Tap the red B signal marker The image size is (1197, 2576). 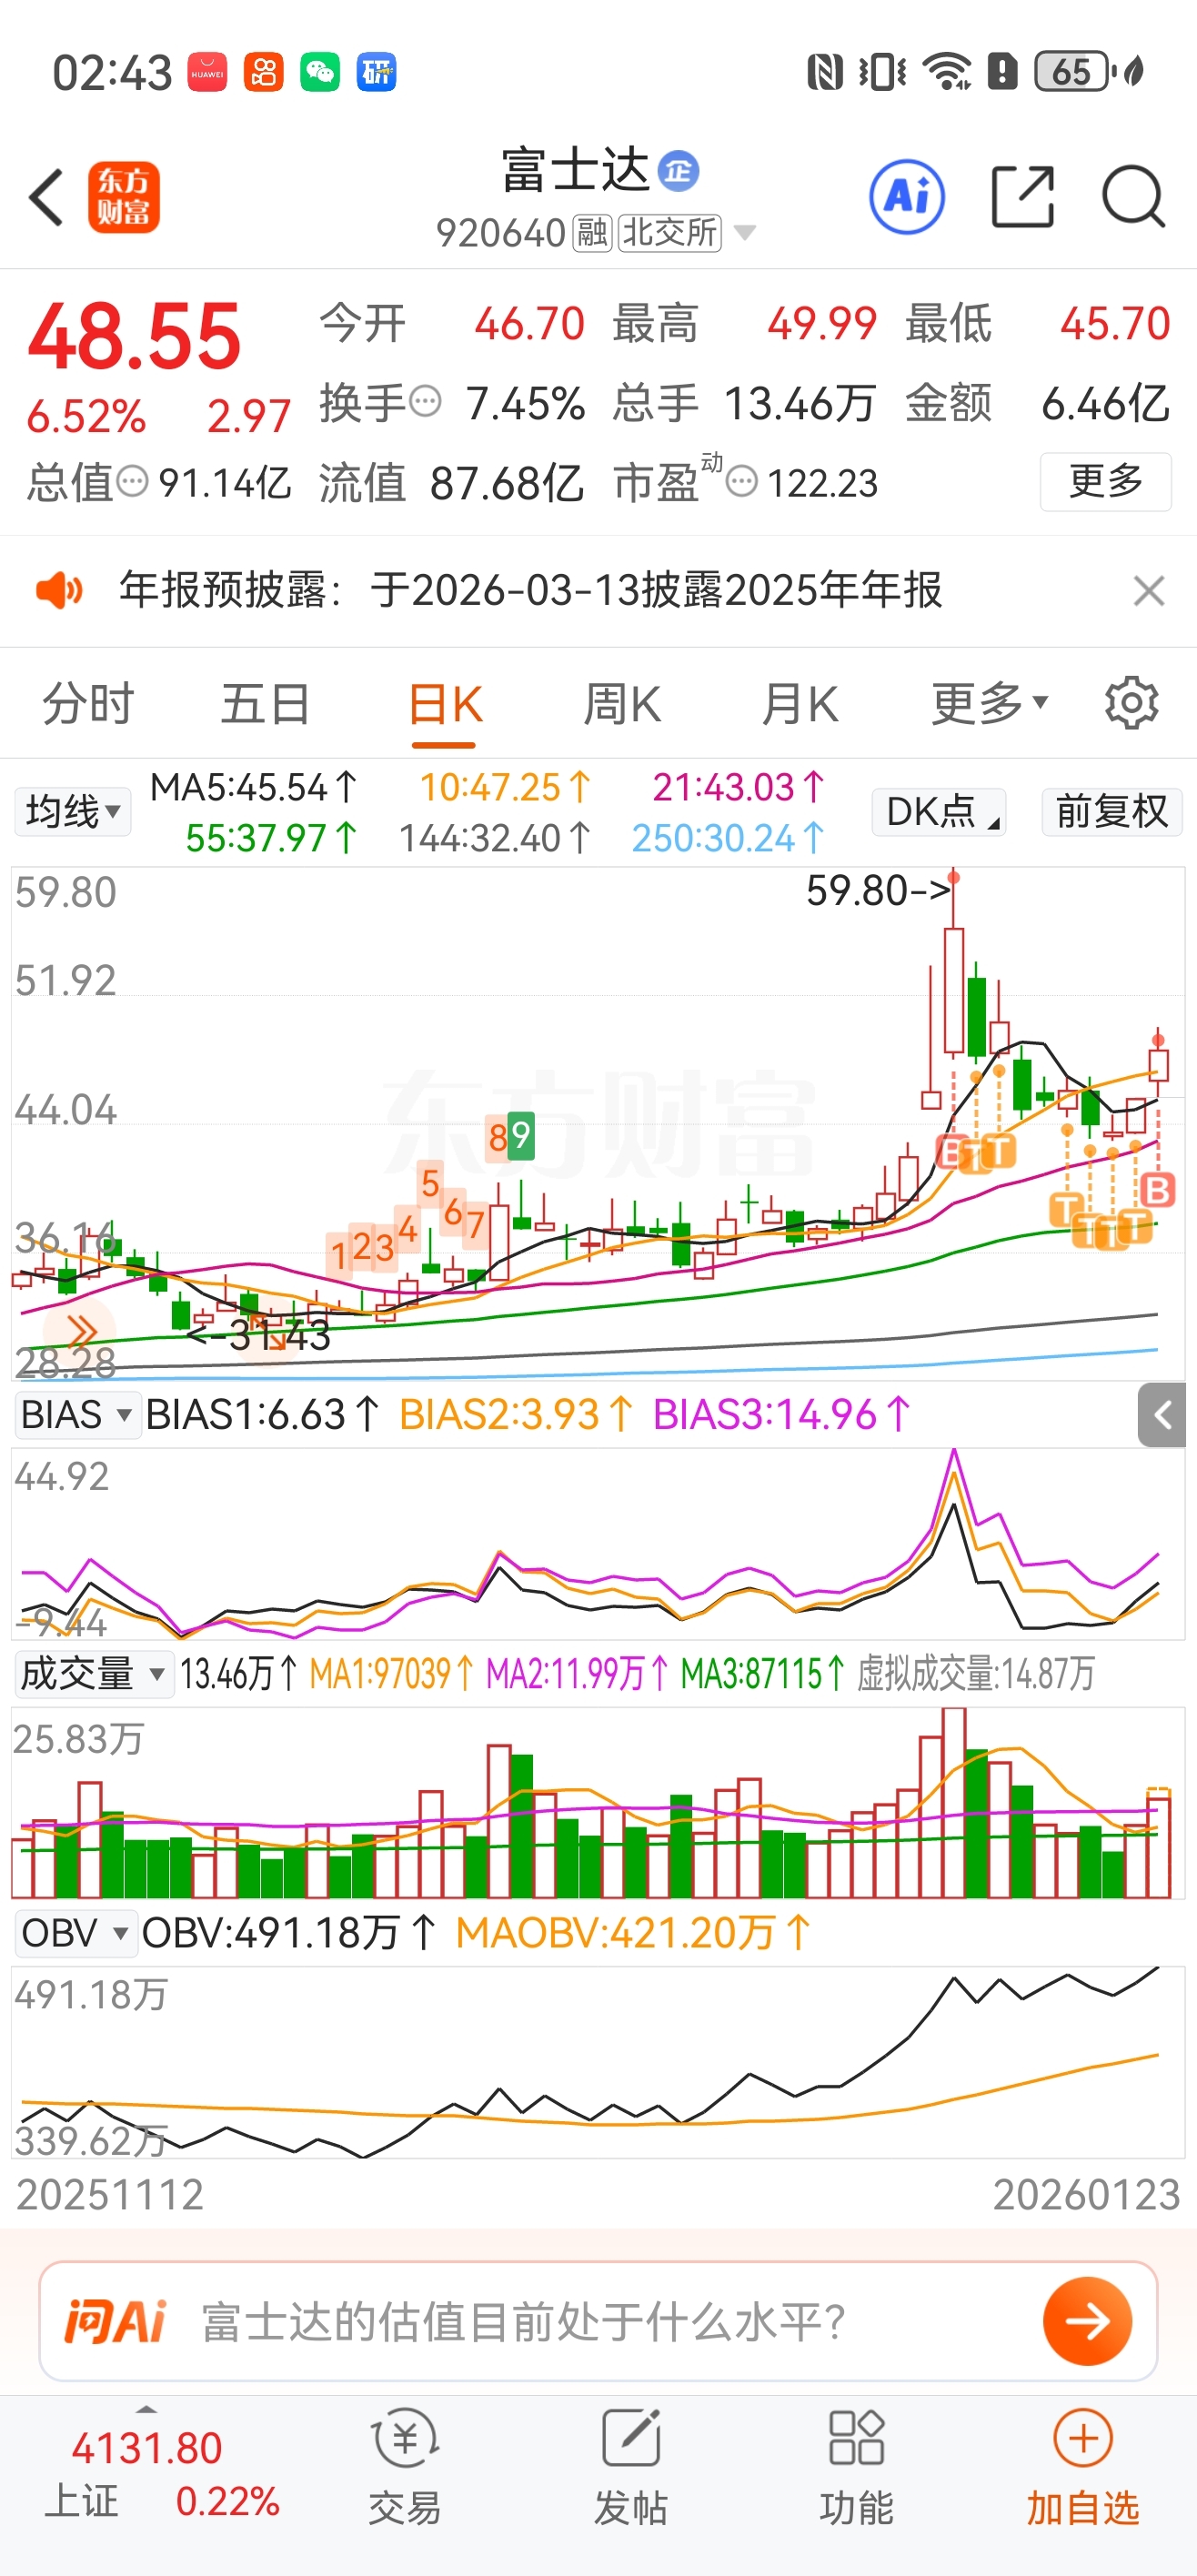(1157, 1190)
